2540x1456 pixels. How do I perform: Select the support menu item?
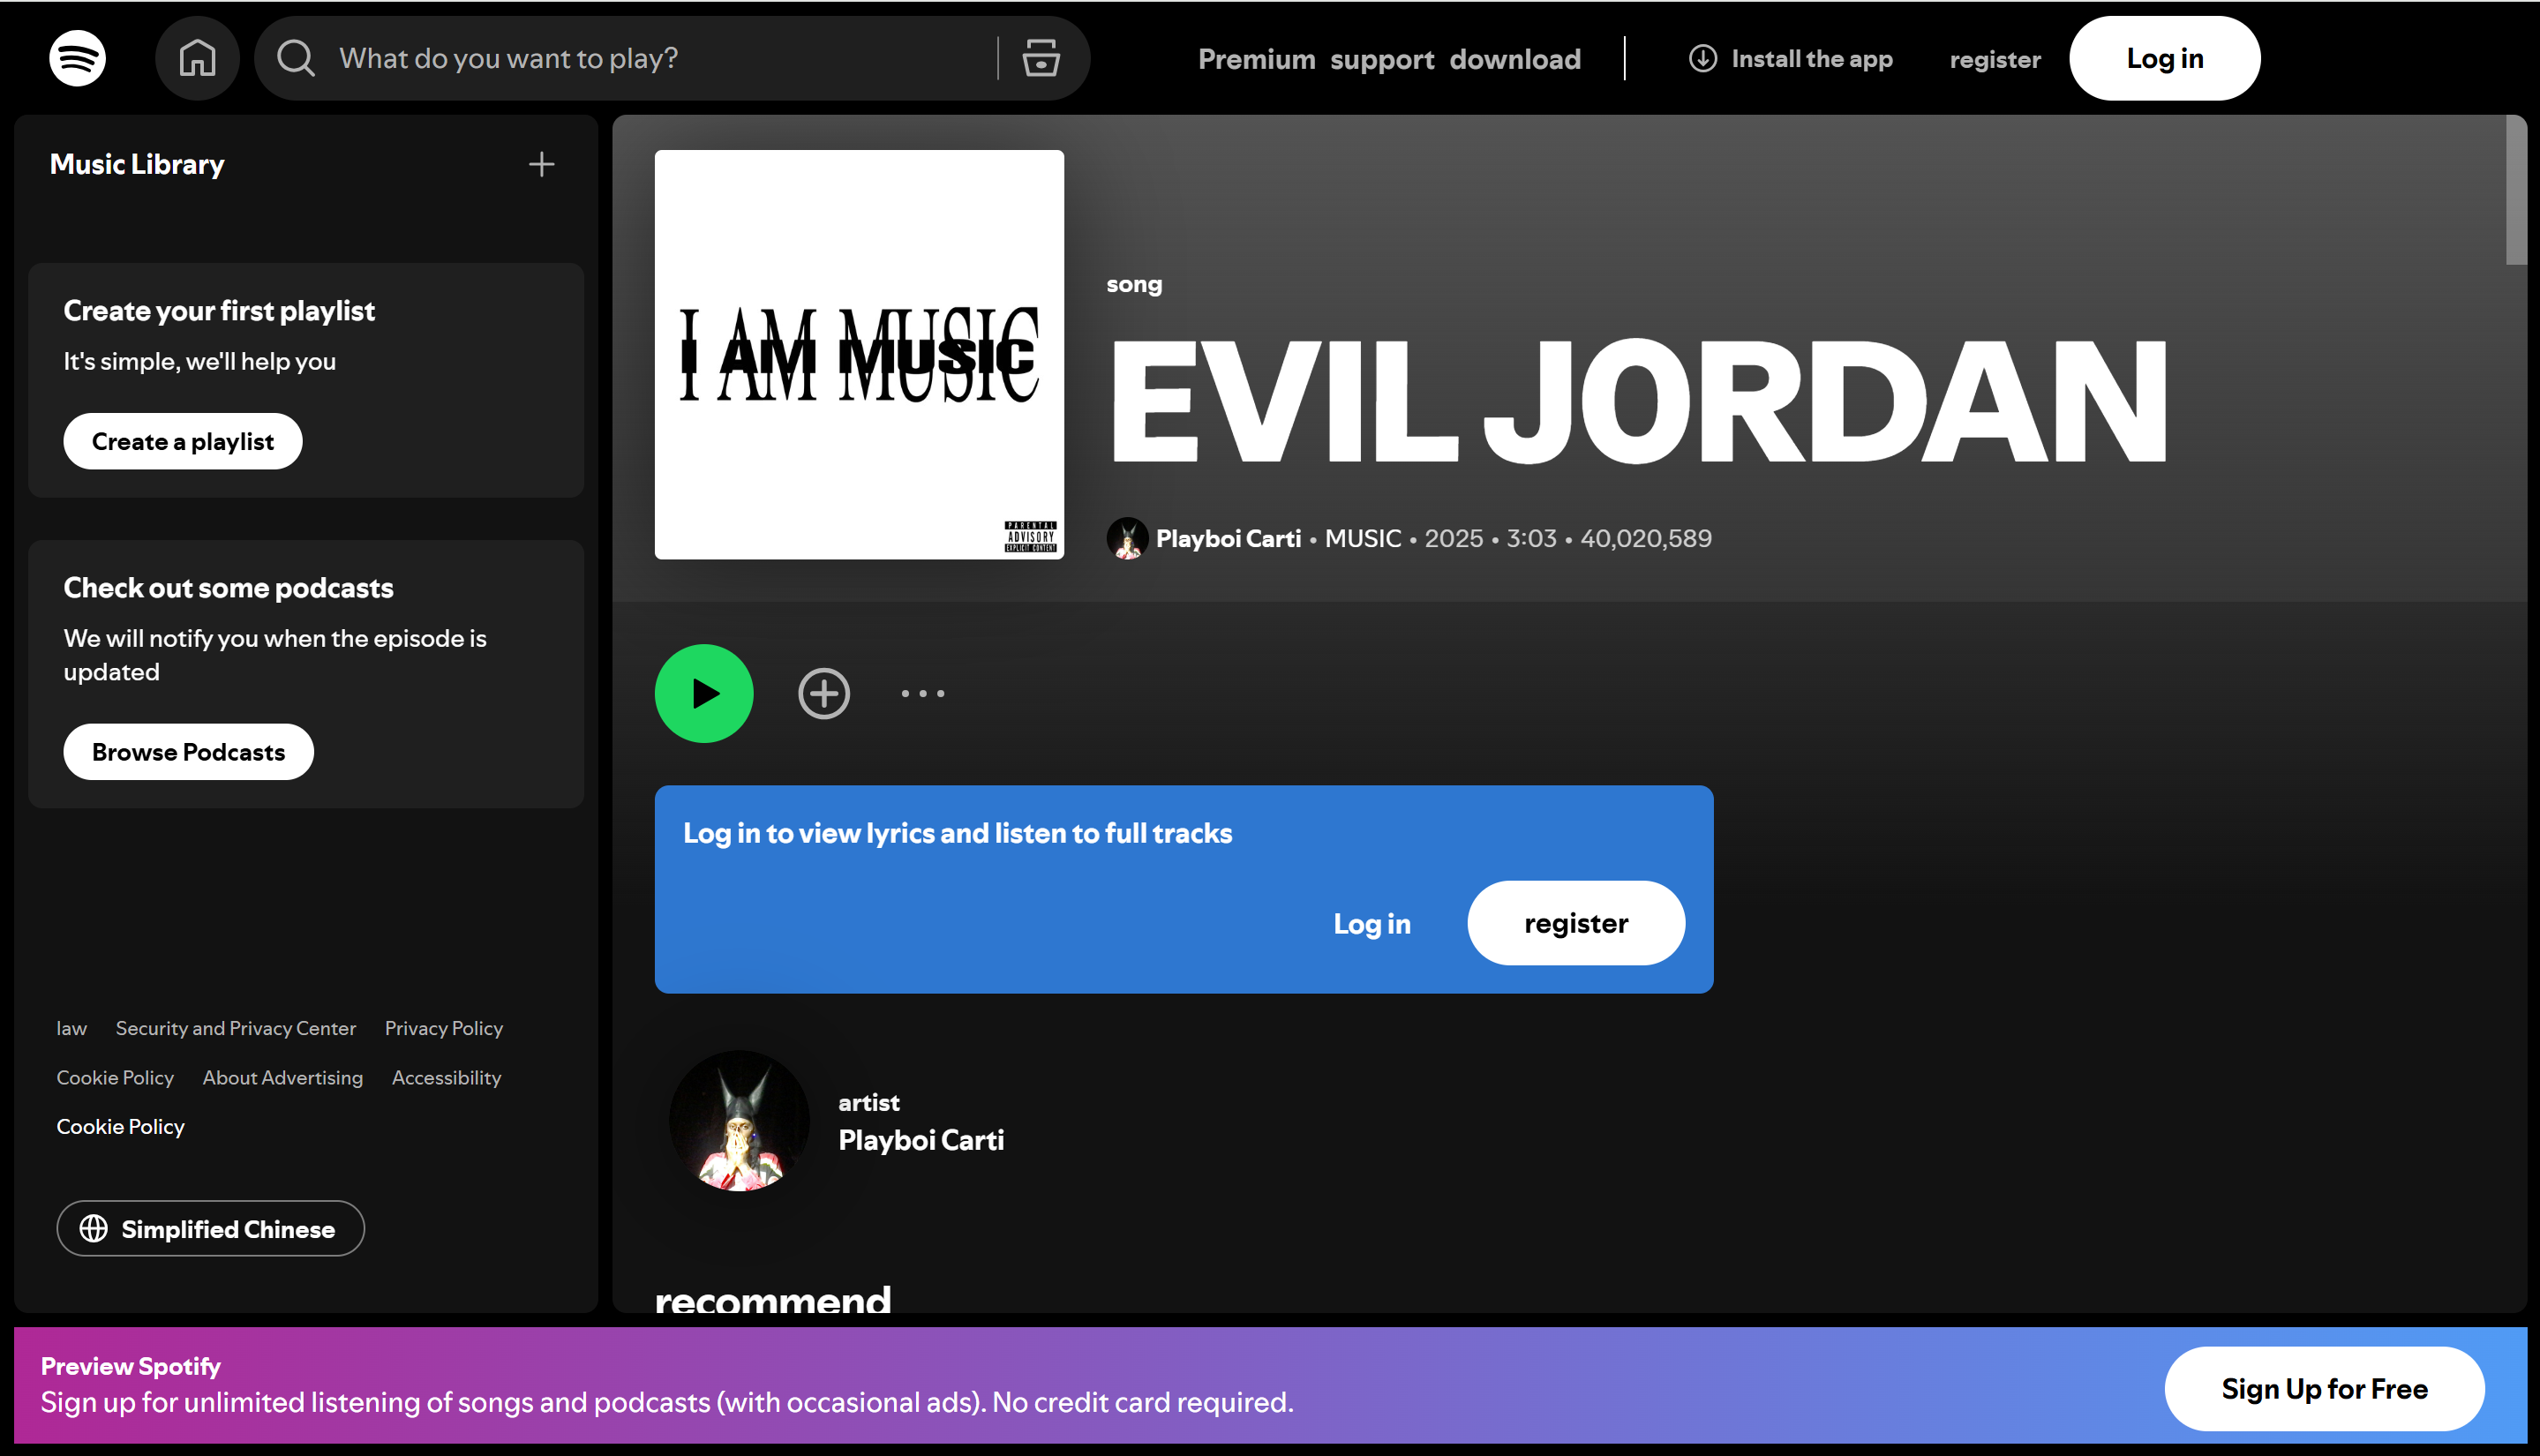[x=1382, y=58]
